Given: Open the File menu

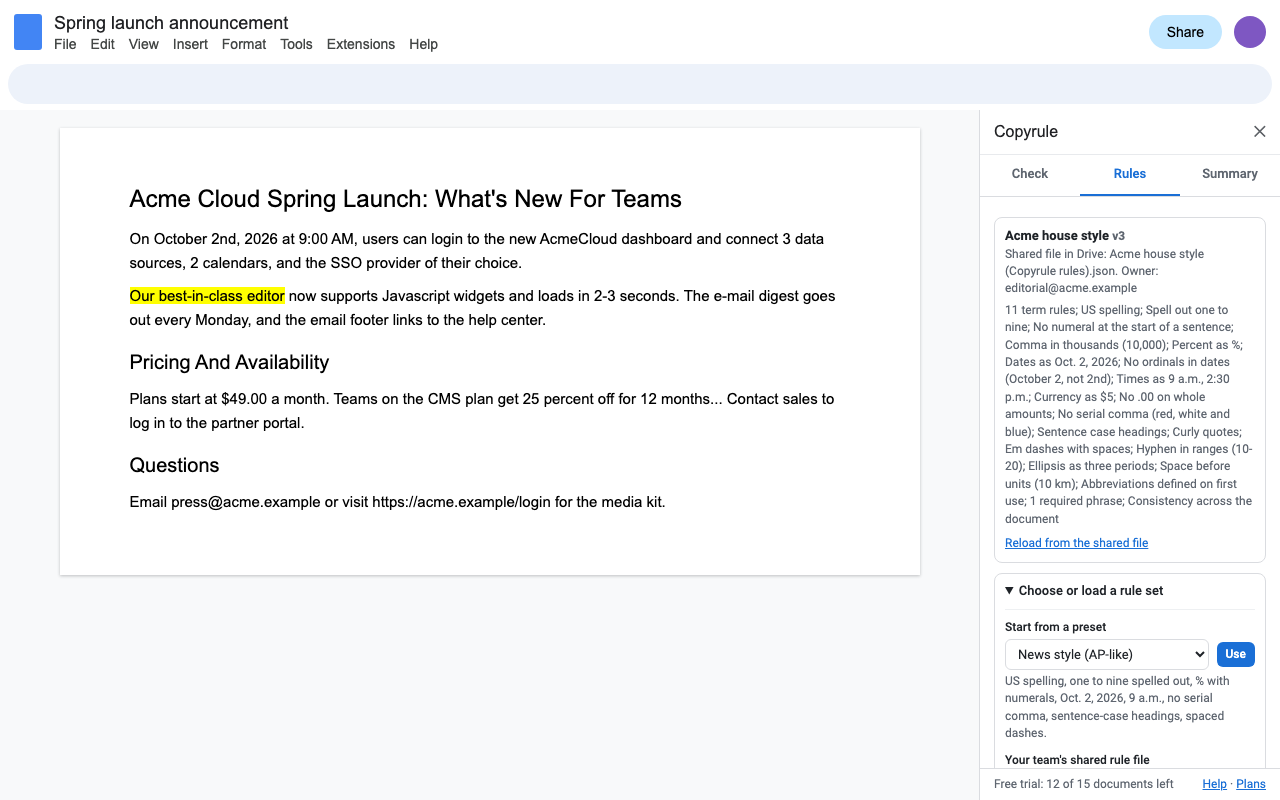Looking at the screenshot, I should coord(65,44).
